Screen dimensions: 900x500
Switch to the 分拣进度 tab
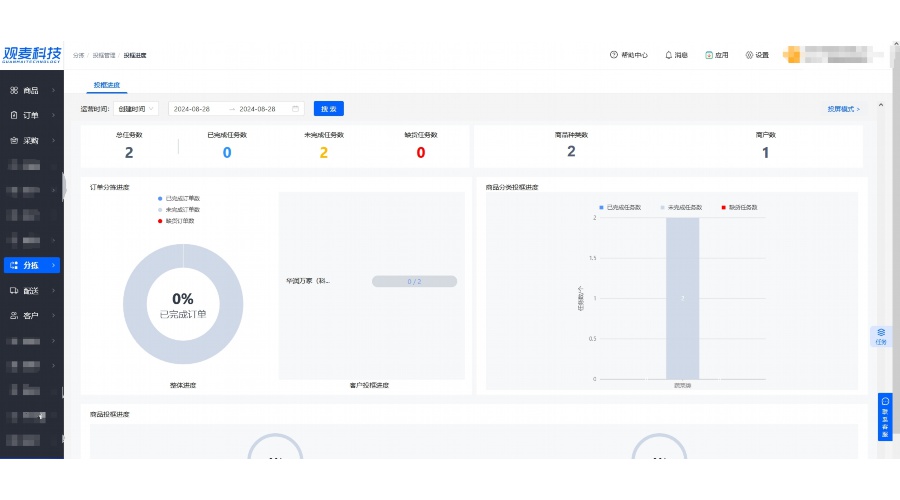pos(106,86)
